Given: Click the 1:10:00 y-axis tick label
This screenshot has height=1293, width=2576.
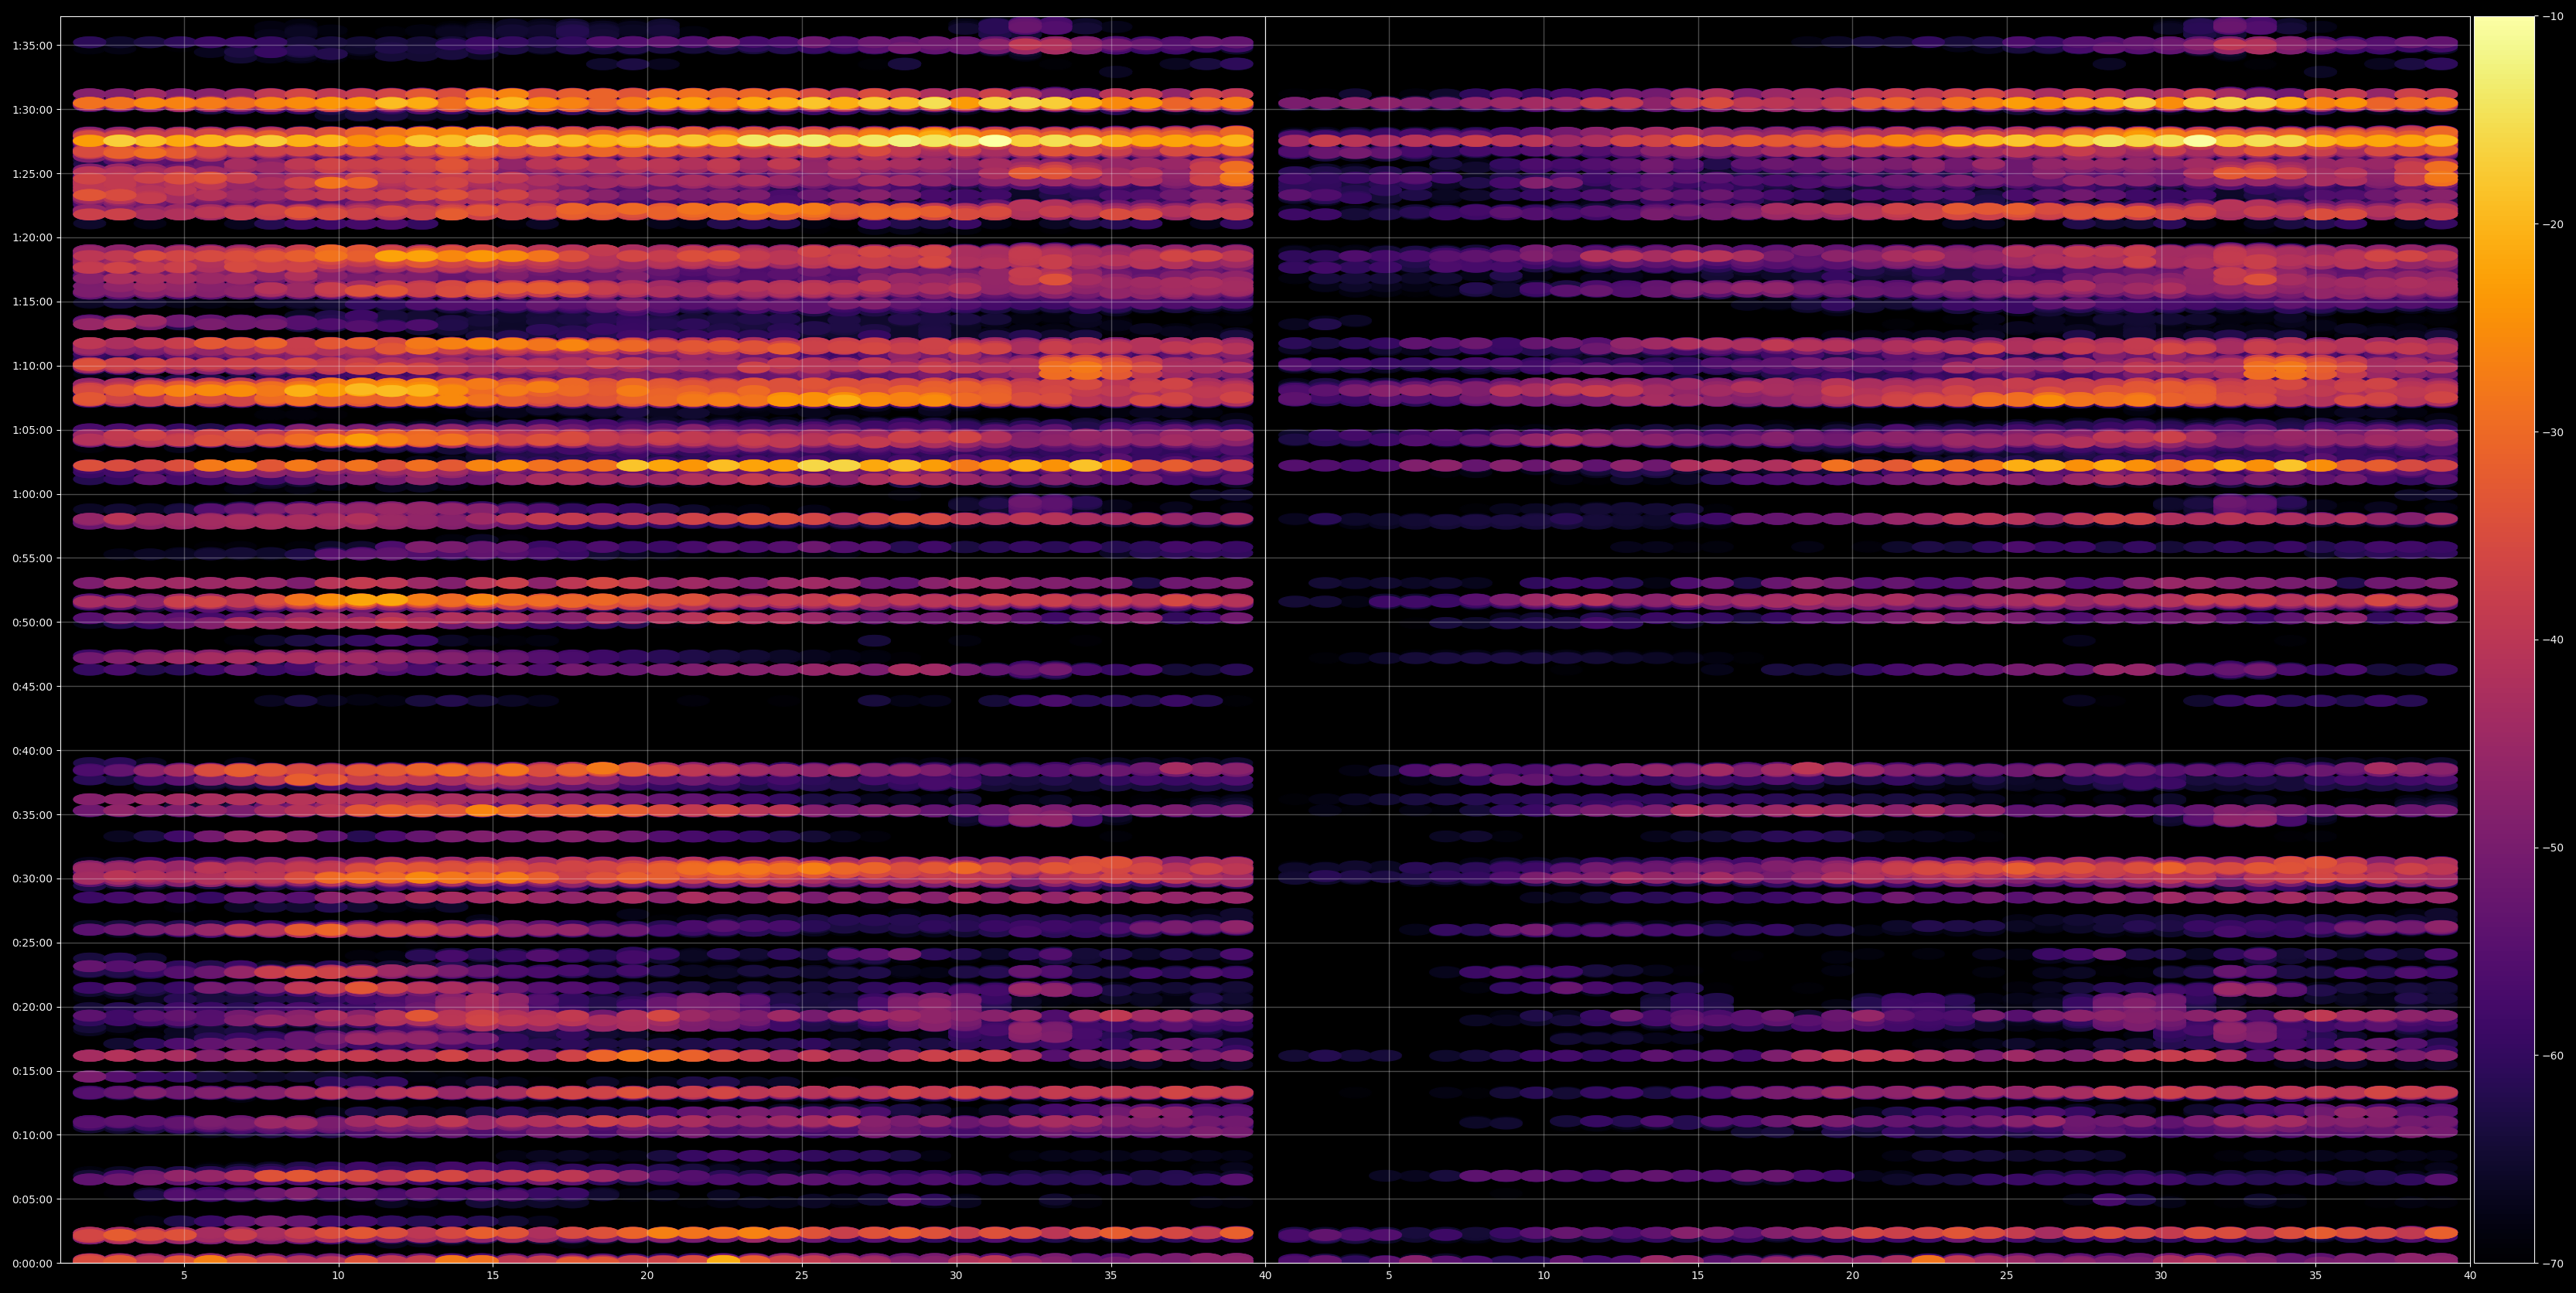Looking at the screenshot, I should pyautogui.click(x=32, y=366).
